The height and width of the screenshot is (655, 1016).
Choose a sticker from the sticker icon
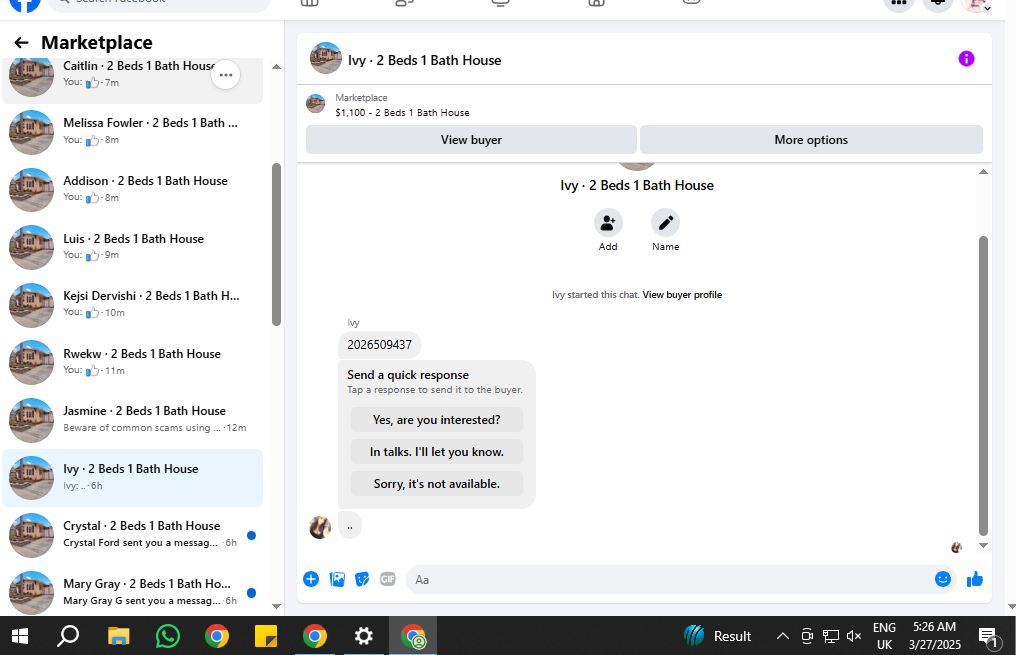[x=362, y=579]
